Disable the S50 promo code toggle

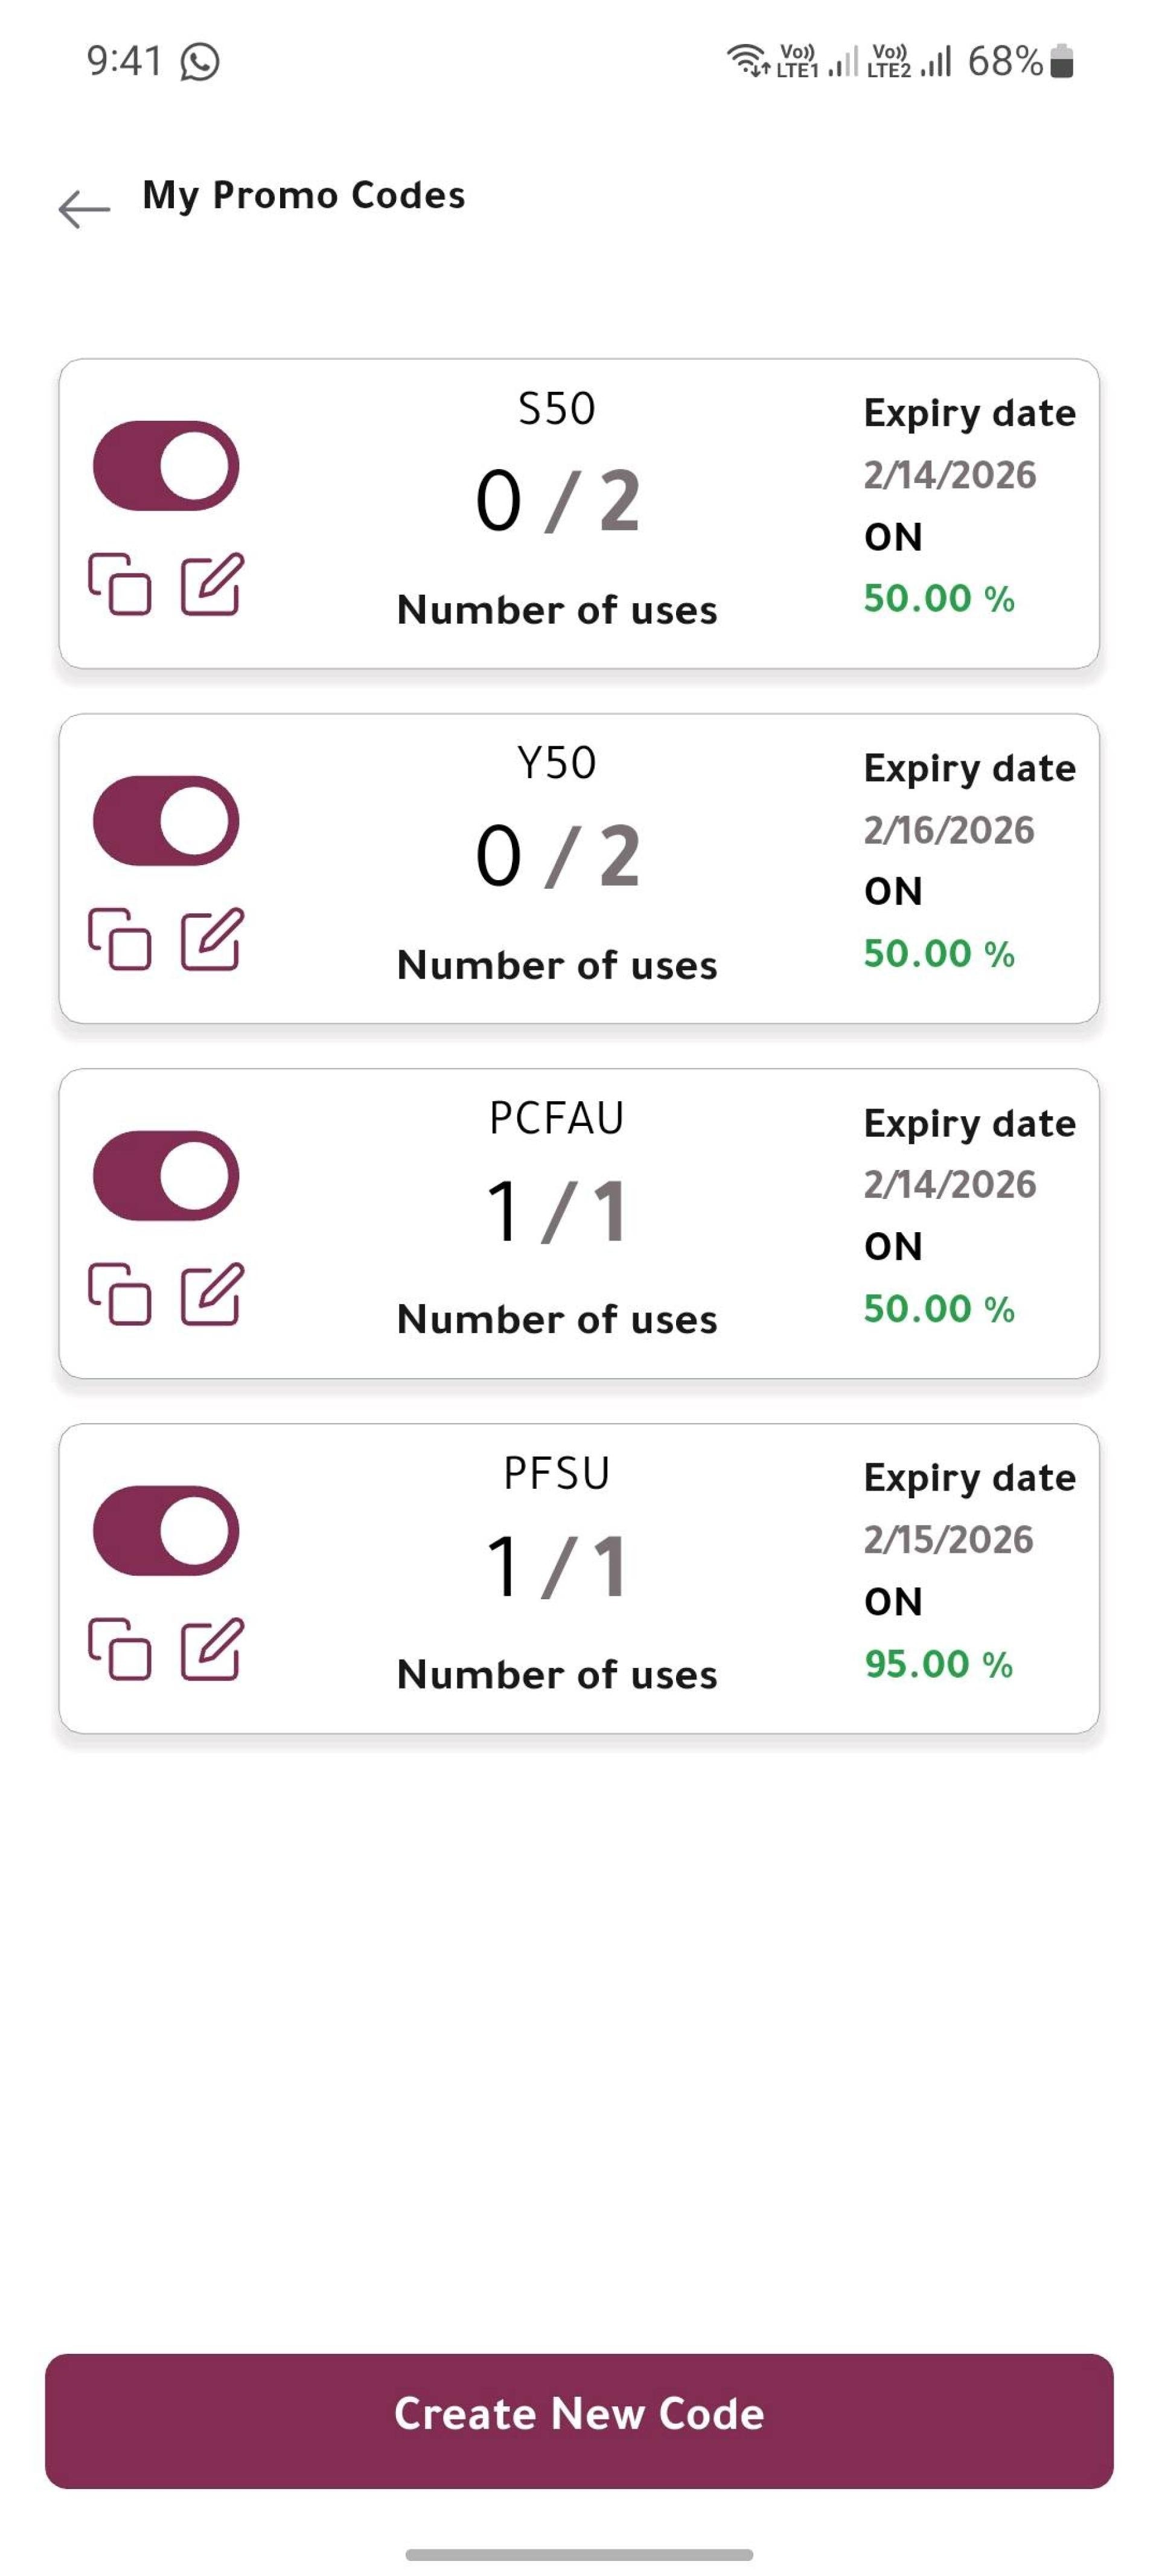[166, 466]
